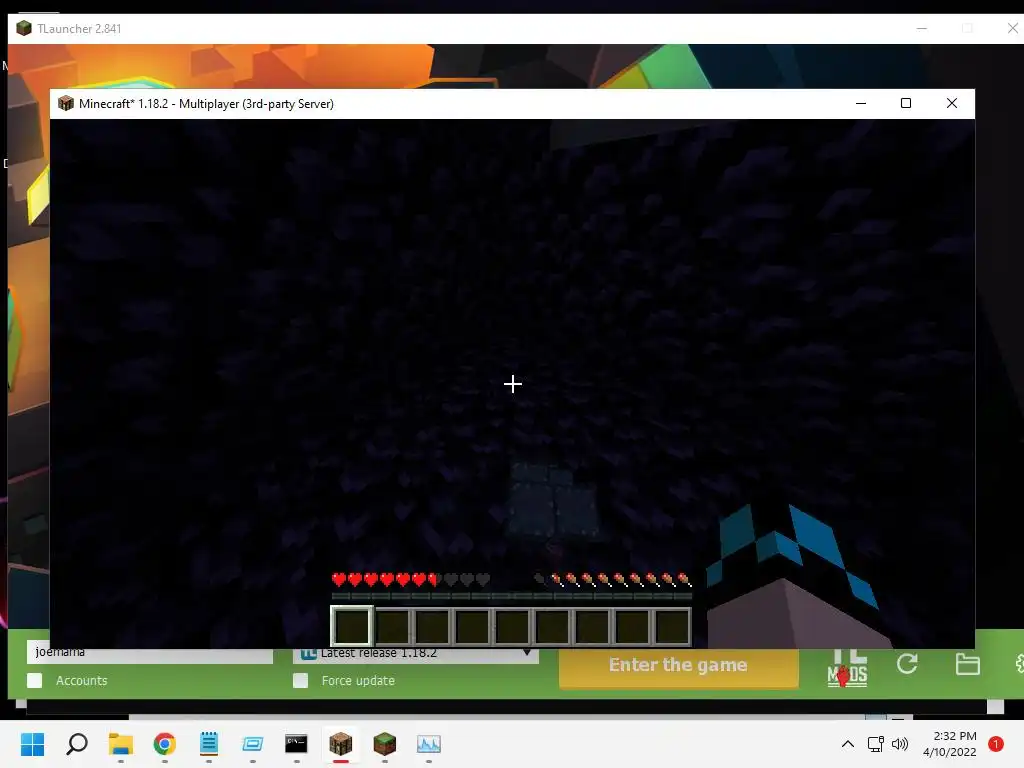Image resolution: width=1024 pixels, height=768 pixels.
Task: Open the performance monitor taskbar icon
Action: tap(428, 744)
